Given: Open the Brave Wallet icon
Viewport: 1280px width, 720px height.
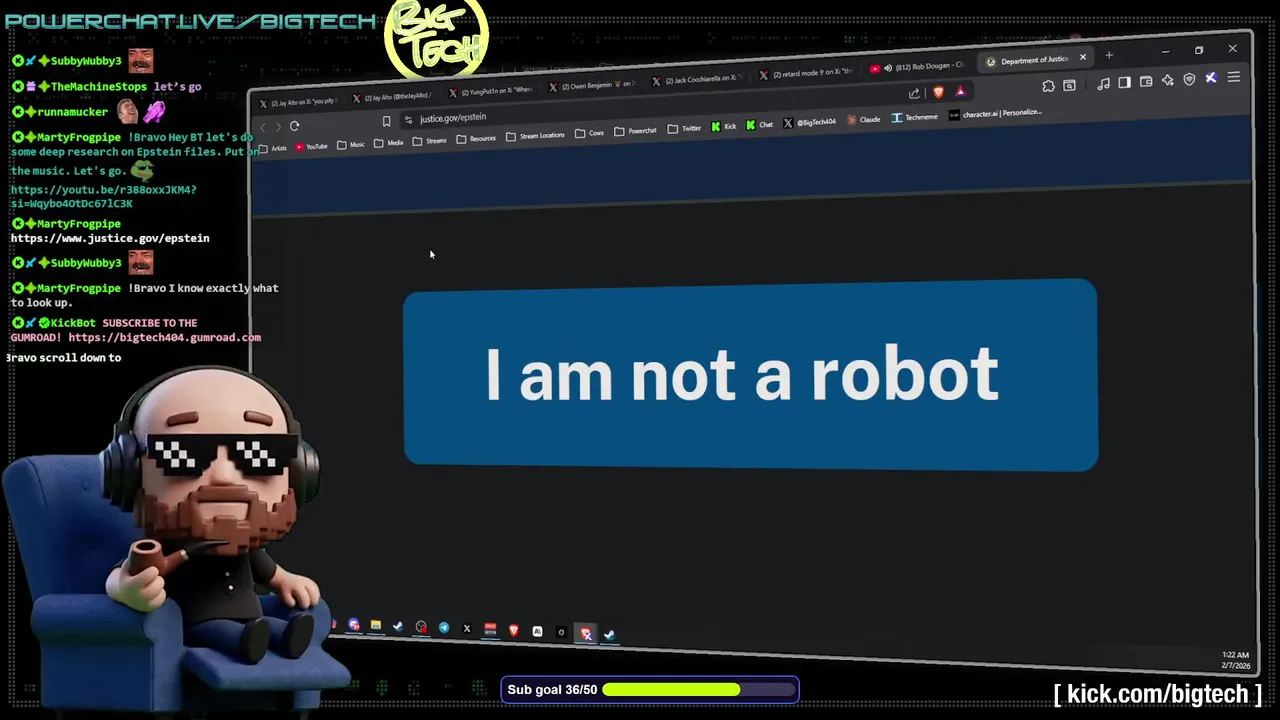Looking at the screenshot, I should [x=1146, y=82].
